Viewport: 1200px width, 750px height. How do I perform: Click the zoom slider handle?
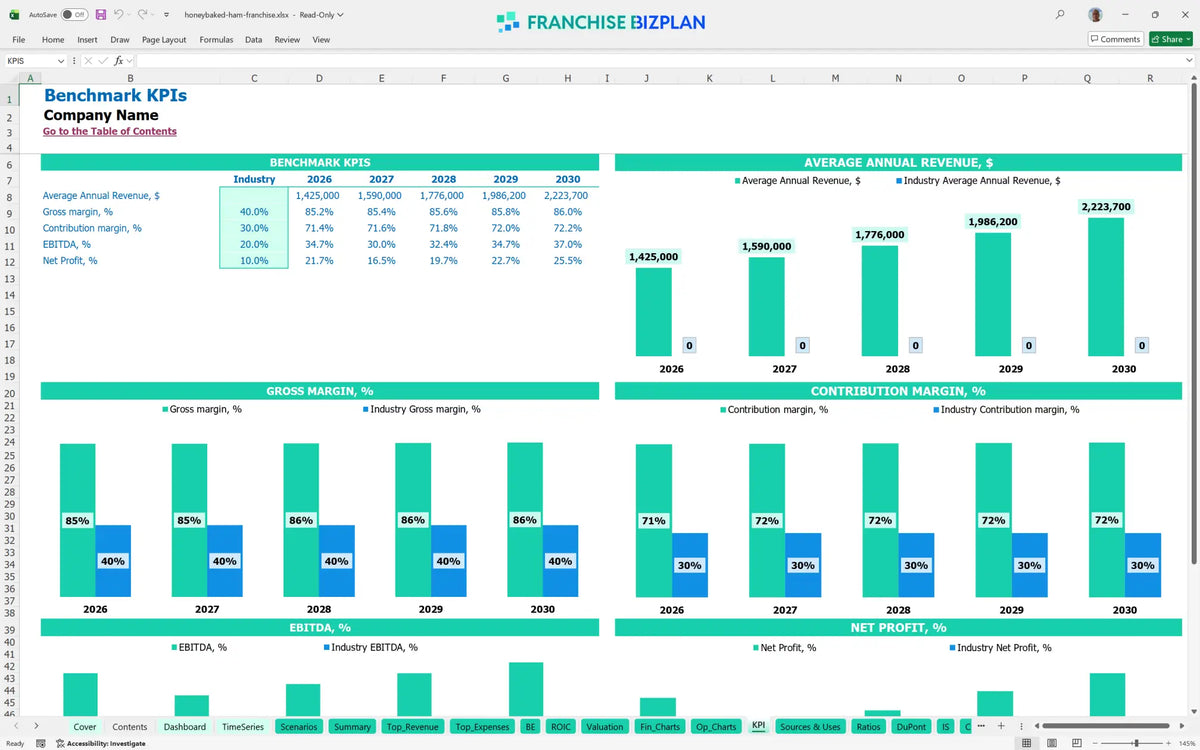tap(1135, 743)
